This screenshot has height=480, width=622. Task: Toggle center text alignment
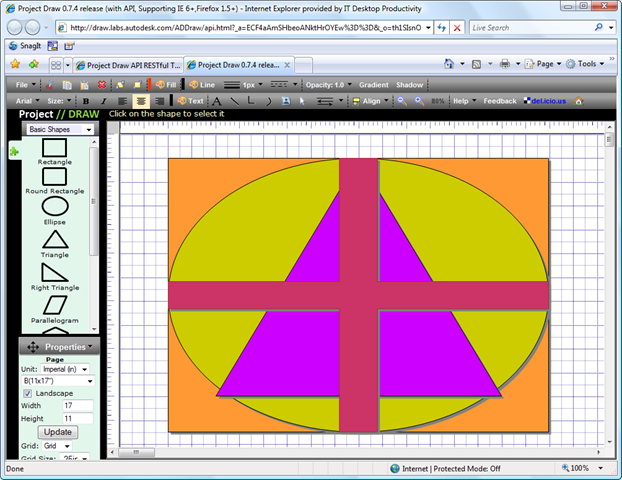coord(141,101)
